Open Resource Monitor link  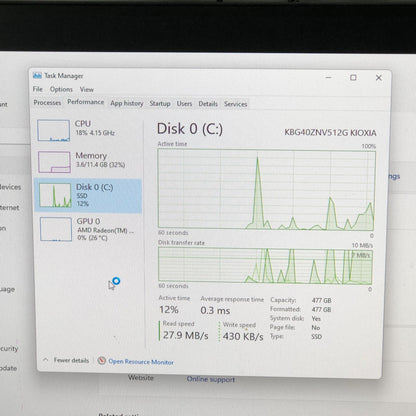(x=141, y=362)
